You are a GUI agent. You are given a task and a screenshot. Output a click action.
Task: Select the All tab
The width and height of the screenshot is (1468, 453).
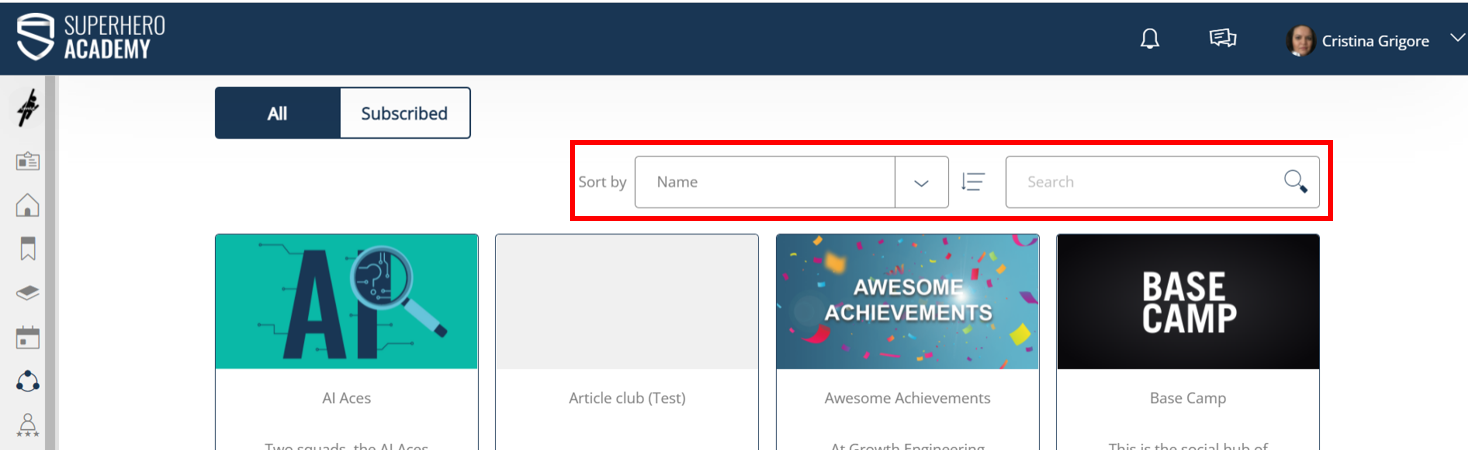click(277, 113)
